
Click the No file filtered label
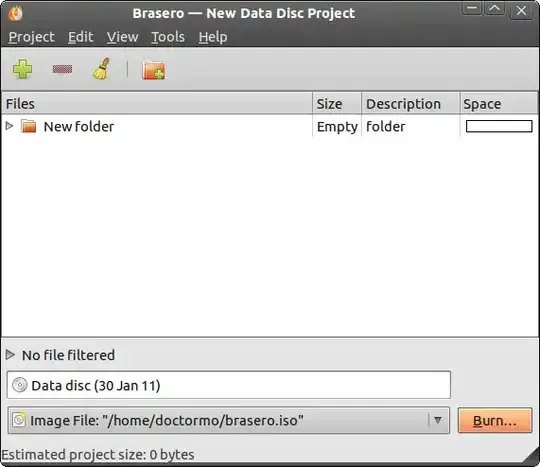pyautogui.click(x=68, y=355)
